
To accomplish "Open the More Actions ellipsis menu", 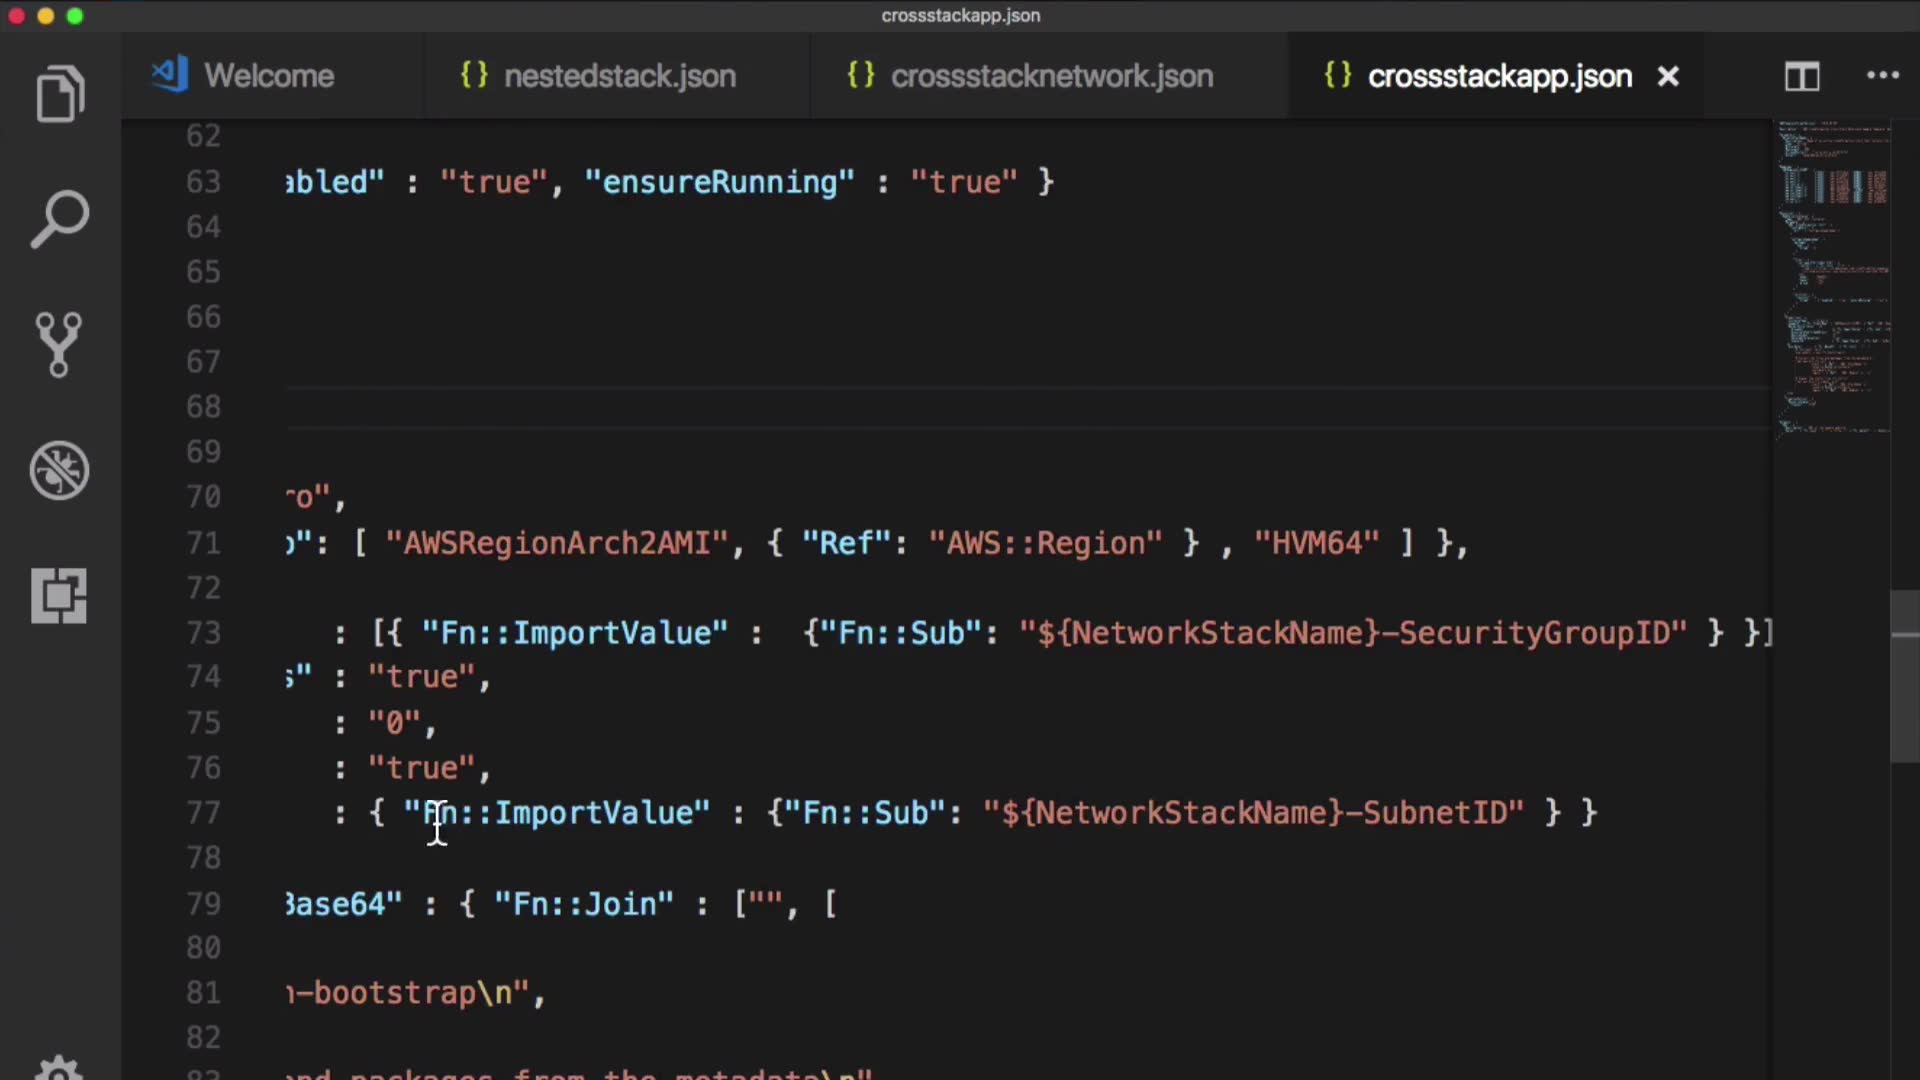I will [x=1882, y=76].
